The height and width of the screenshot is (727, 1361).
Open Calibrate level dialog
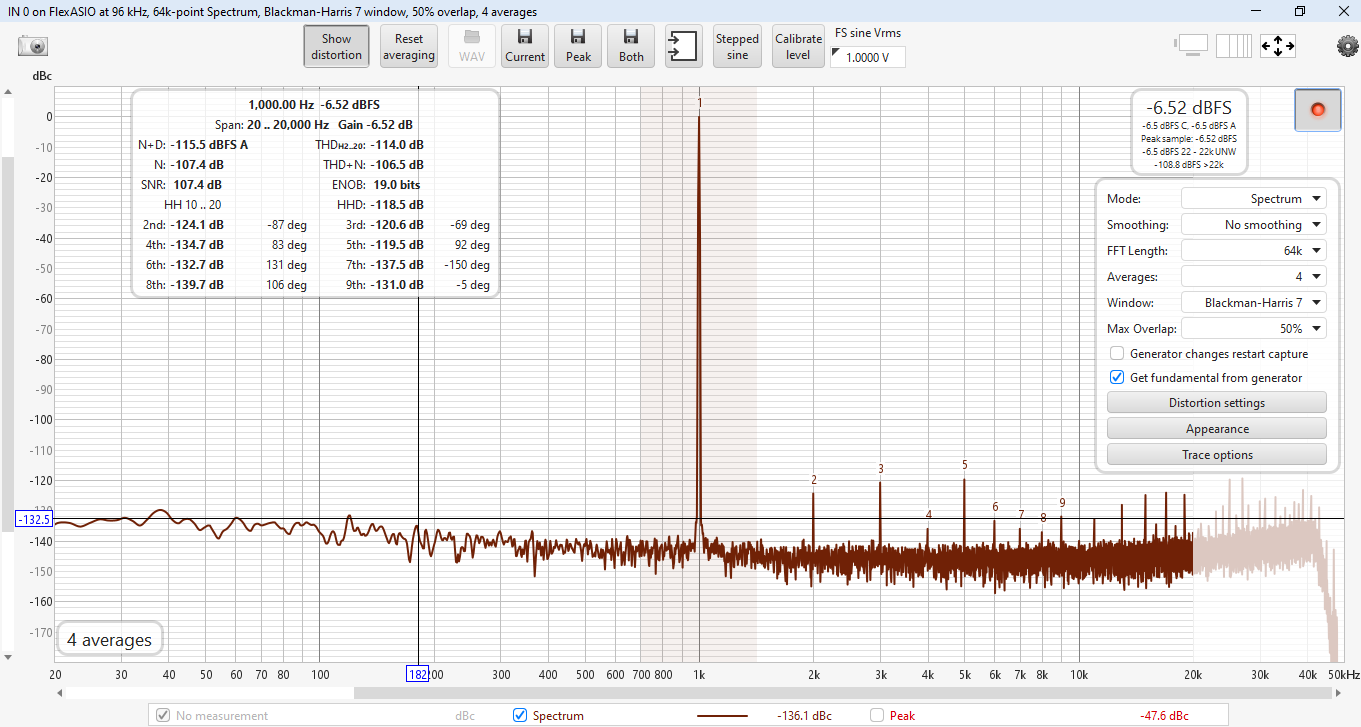tap(798, 47)
